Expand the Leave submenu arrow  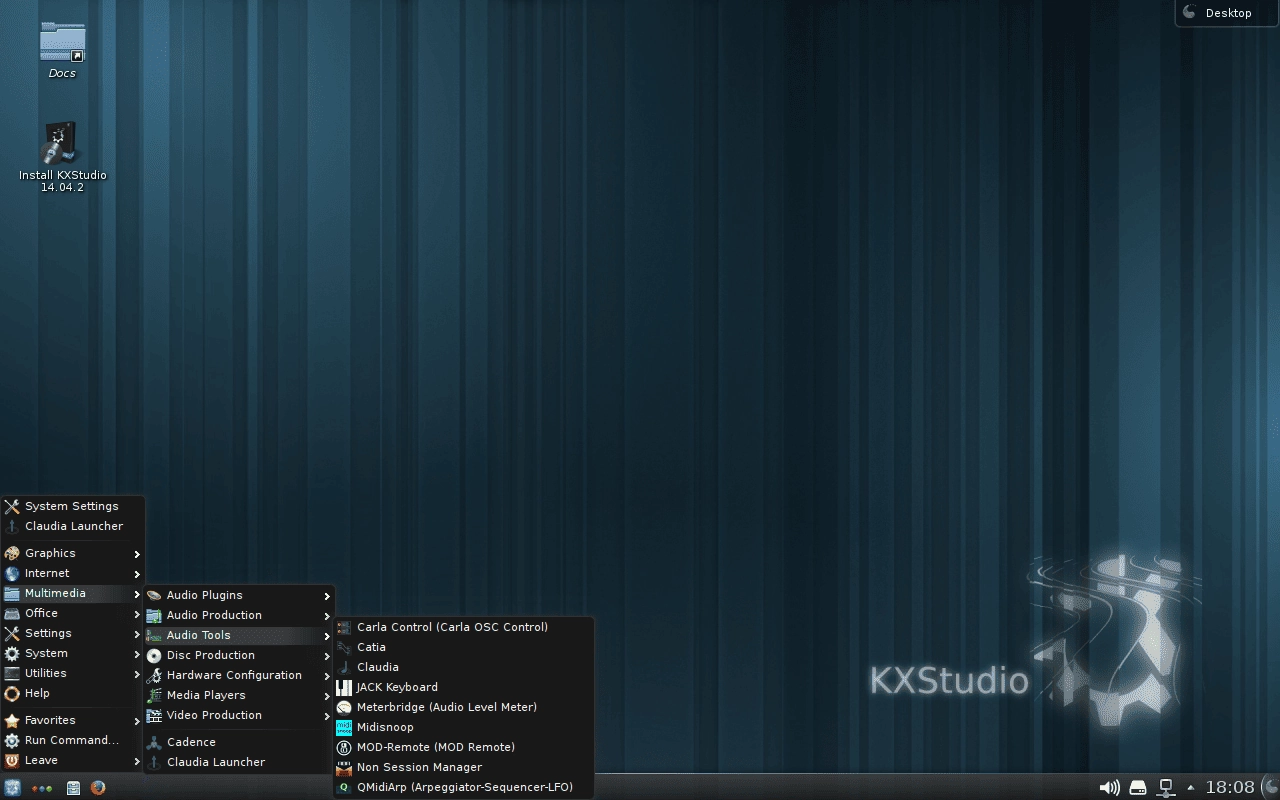(x=137, y=761)
